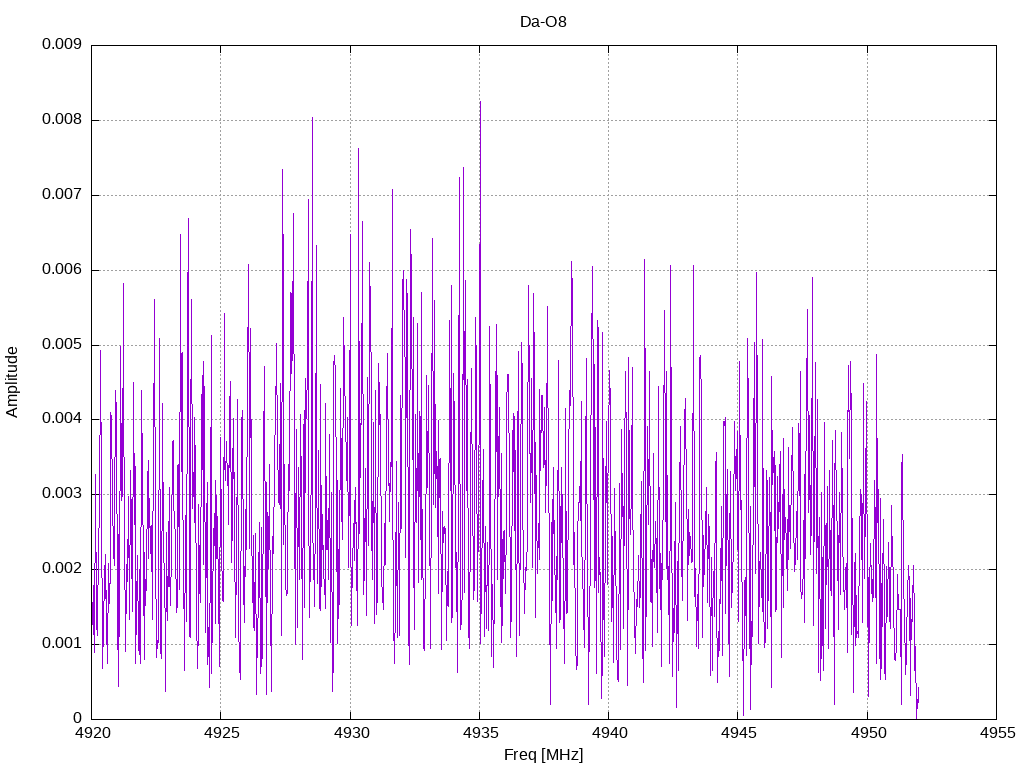Click the 0.007 y-axis tick label
Viewport: 1024px width, 768px height.
[x=62, y=195]
